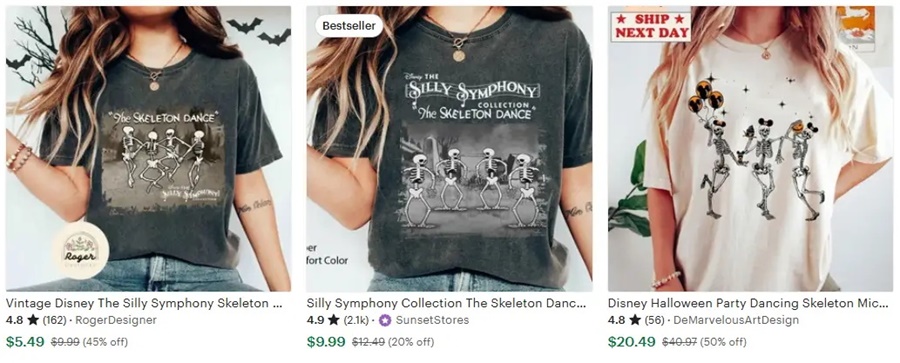900x363 pixels.
Task: View the (2.1k) review count
Action: [356, 320]
